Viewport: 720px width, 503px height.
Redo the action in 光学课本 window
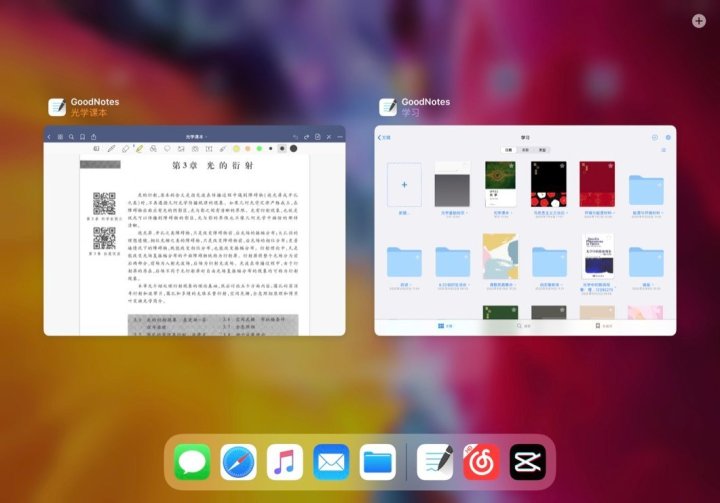tap(306, 137)
